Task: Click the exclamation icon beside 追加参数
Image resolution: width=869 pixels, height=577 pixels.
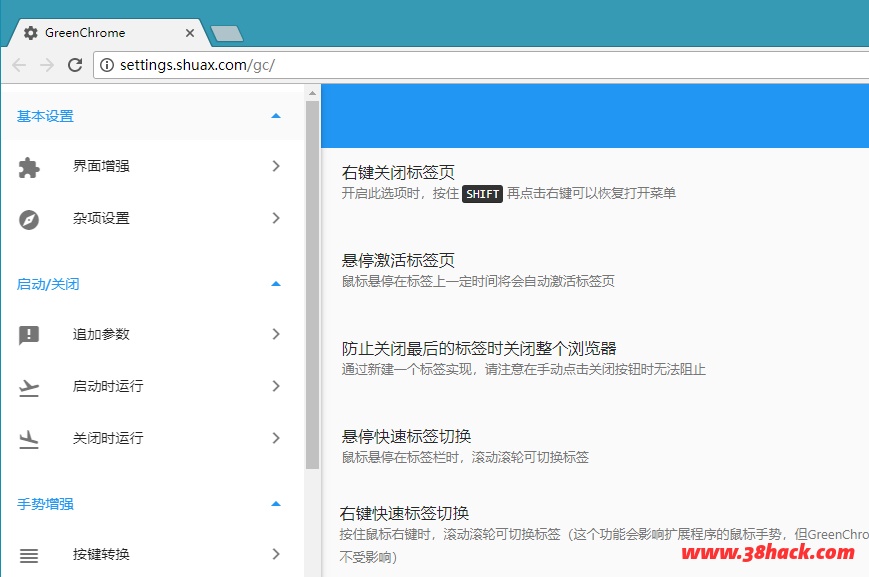Action: [29, 335]
